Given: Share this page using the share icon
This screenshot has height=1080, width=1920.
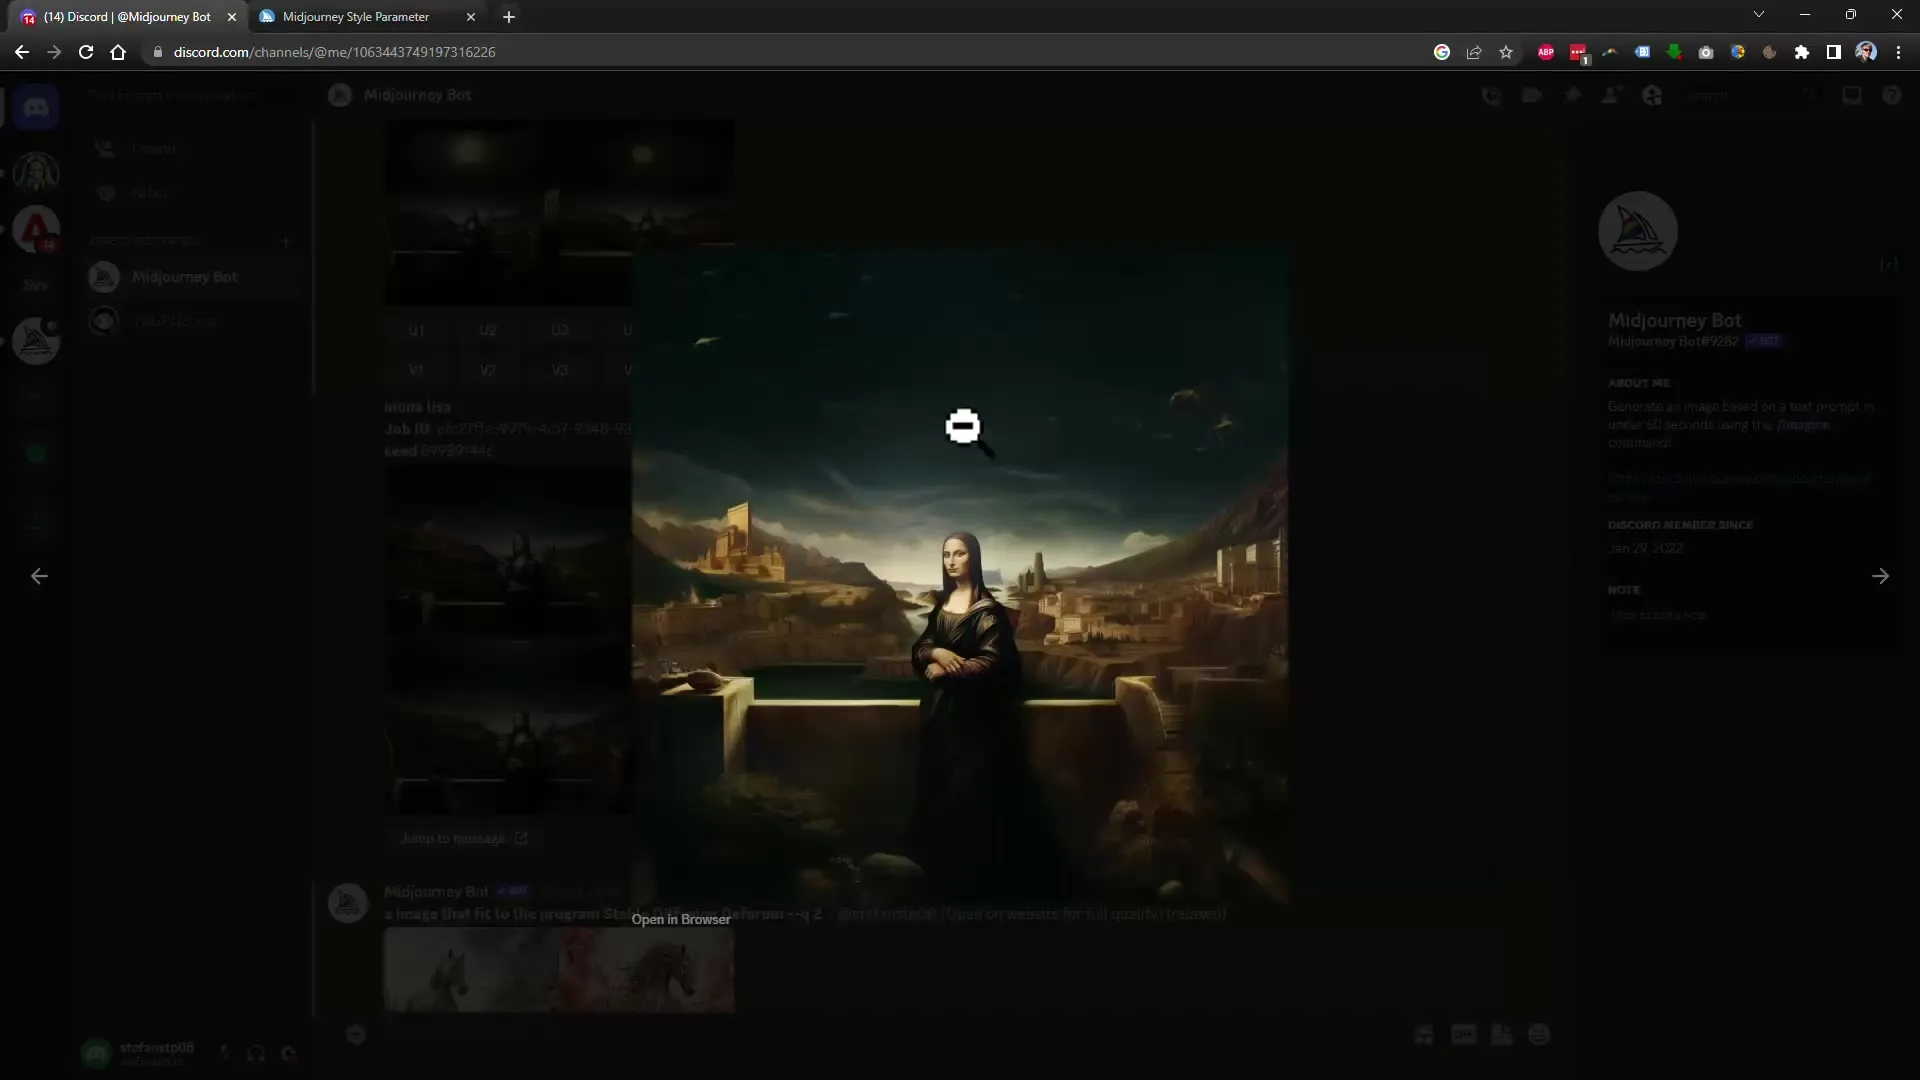Looking at the screenshot, I should pyautogui.click(x=1474, y=52).
